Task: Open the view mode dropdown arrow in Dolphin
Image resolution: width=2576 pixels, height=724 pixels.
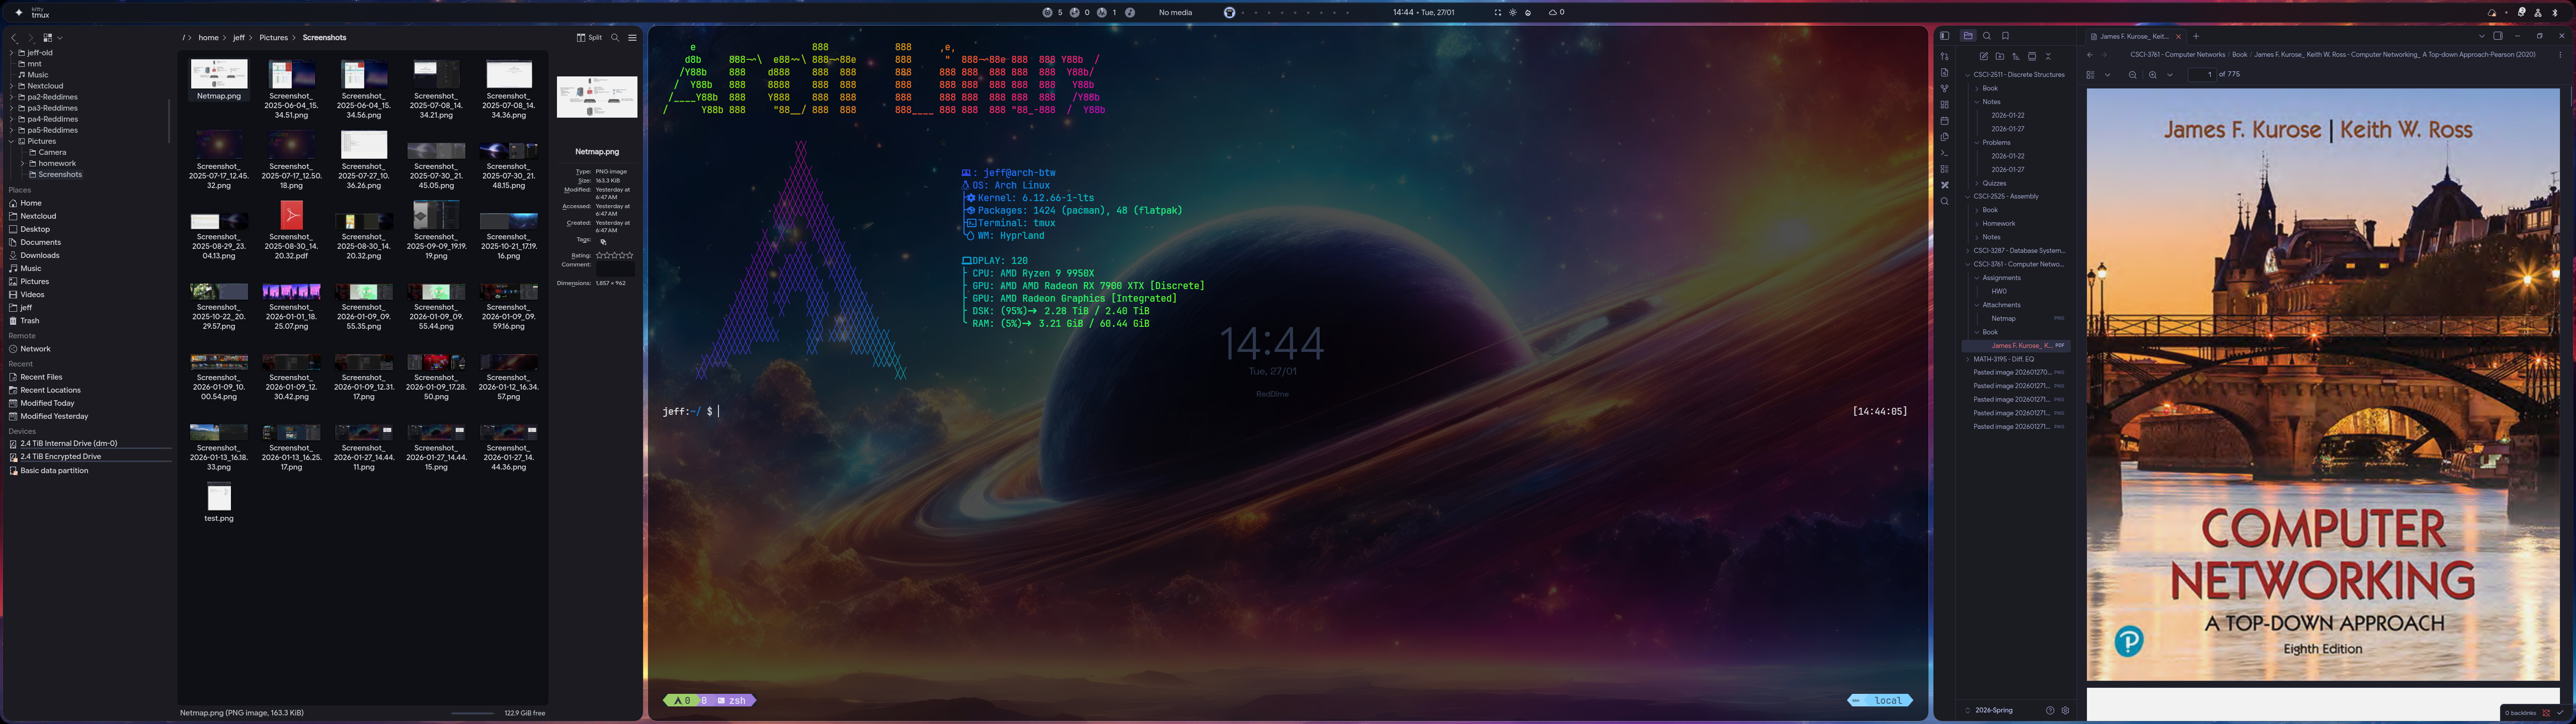Action: (60, 38)
